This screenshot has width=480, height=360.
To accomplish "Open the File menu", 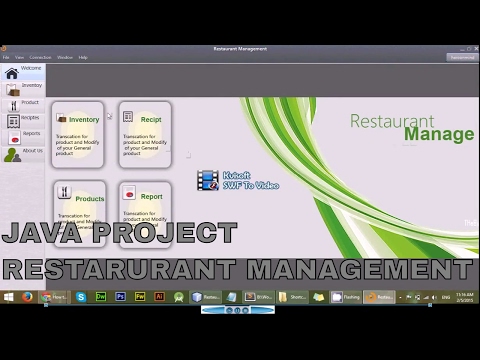I will point(6,57).
